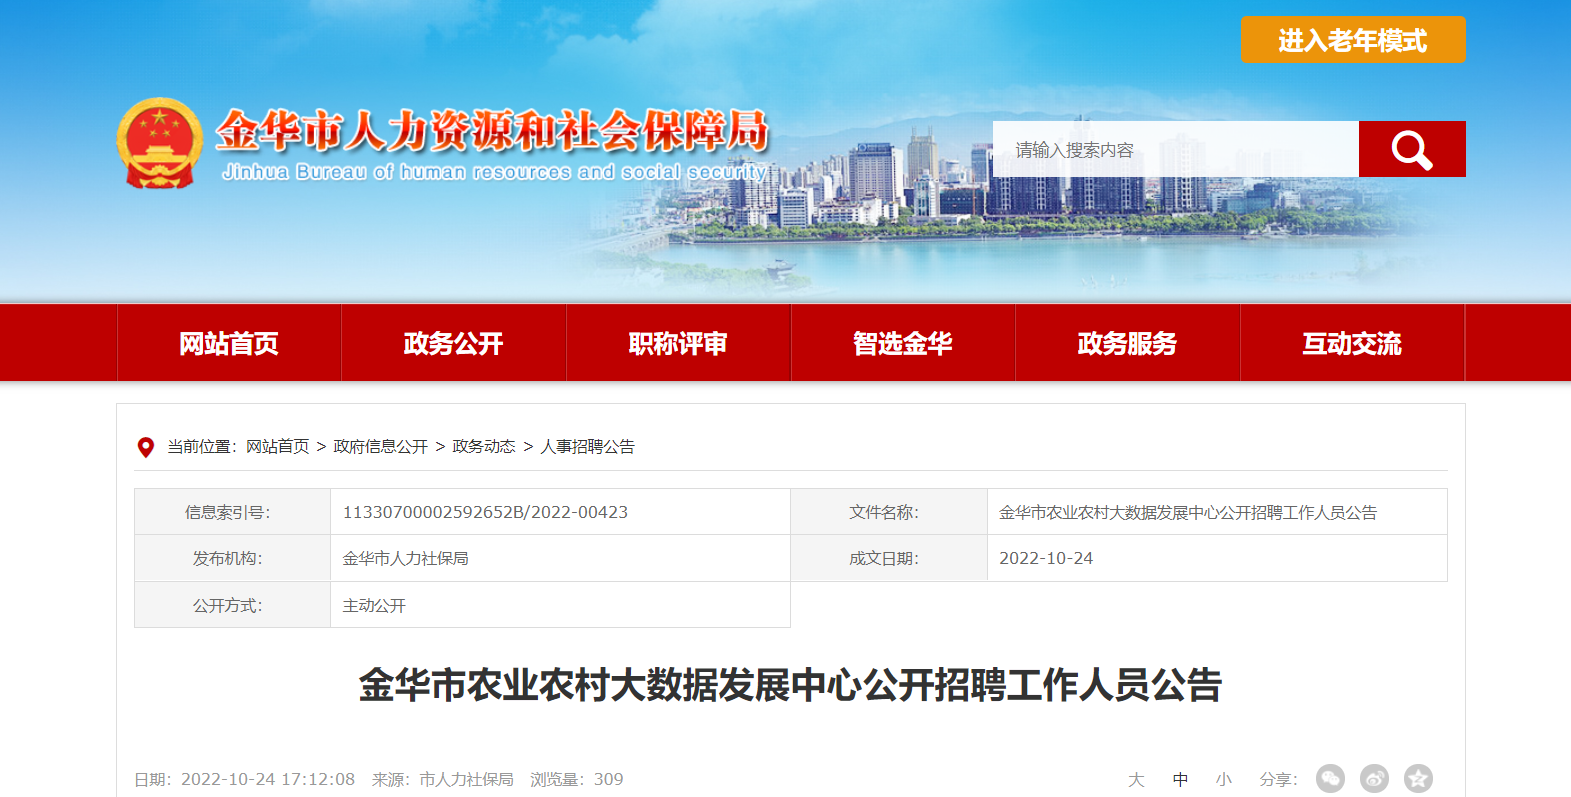Open the 政务公开 navigation menu
This screenshot has width=1571, height=797.
(x=454, y=343)
